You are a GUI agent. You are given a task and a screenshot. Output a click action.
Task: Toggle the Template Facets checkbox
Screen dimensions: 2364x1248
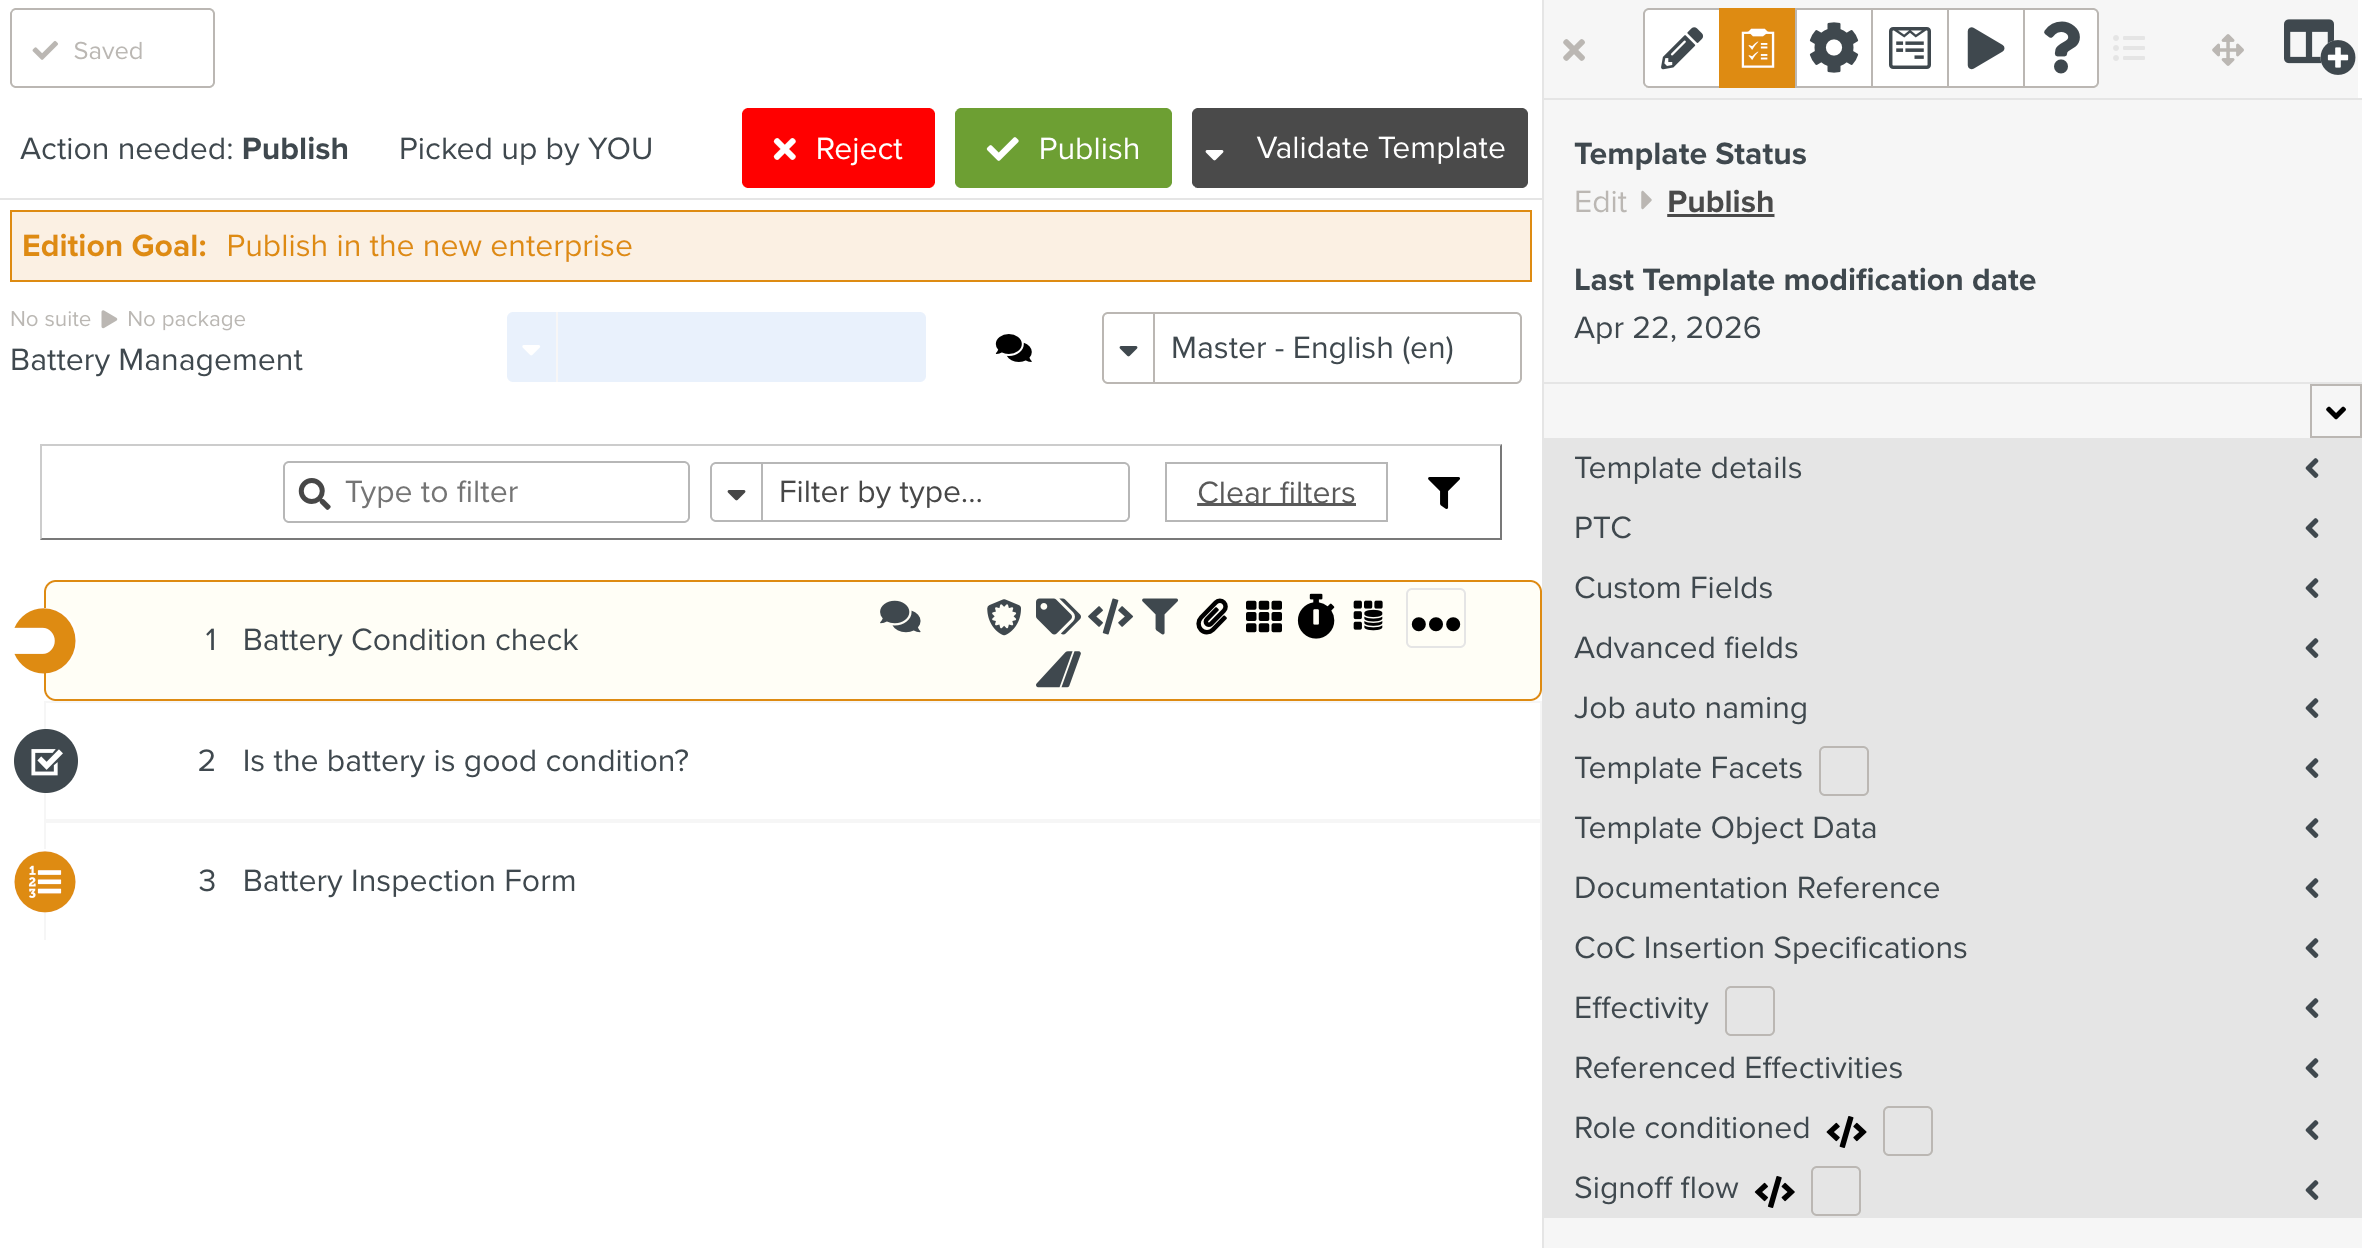[1843, 770]
